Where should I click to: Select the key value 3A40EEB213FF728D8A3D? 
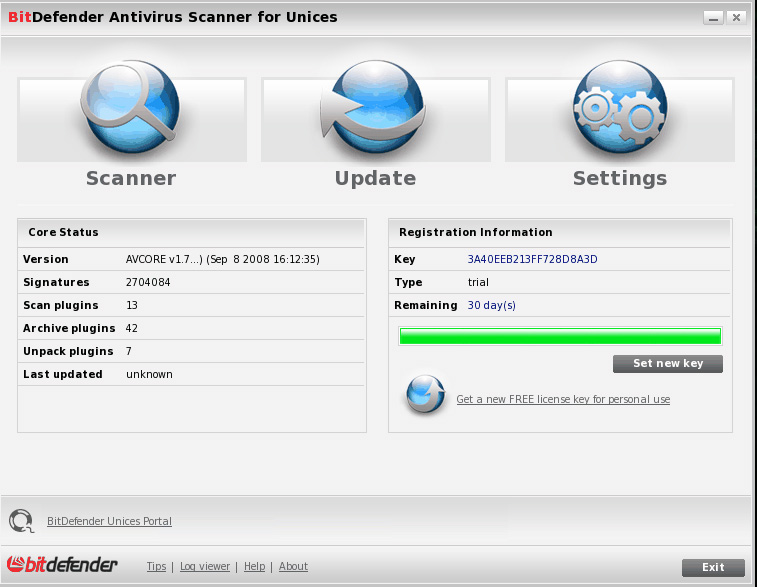532,259
